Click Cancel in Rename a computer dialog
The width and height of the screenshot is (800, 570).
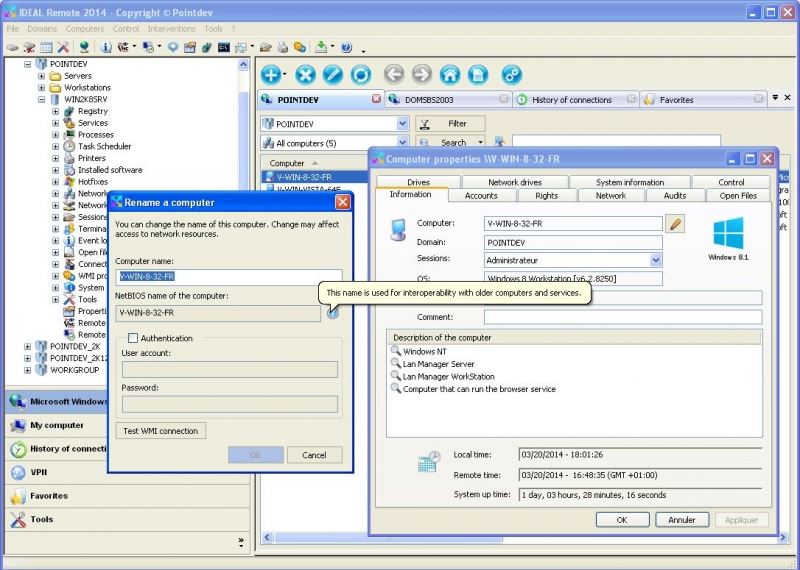coord(314,455)
